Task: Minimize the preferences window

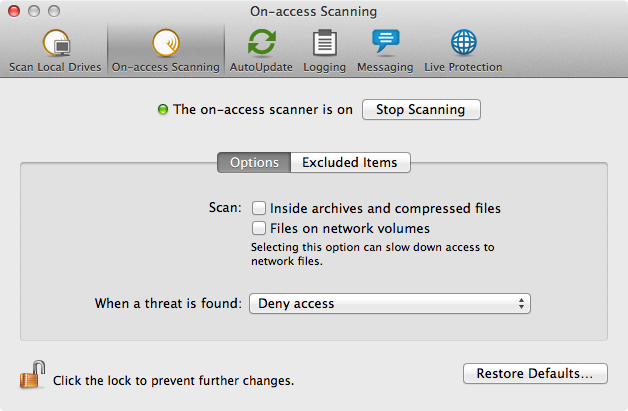Action: pyautogui.click(x=34, y=11)
